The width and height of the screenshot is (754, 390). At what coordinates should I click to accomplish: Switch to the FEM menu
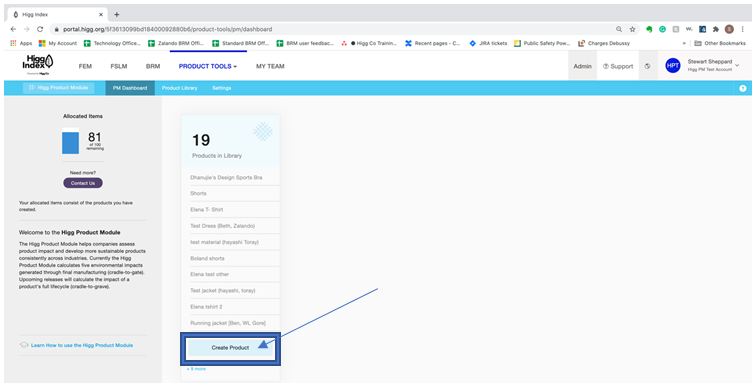coord(85,66)
